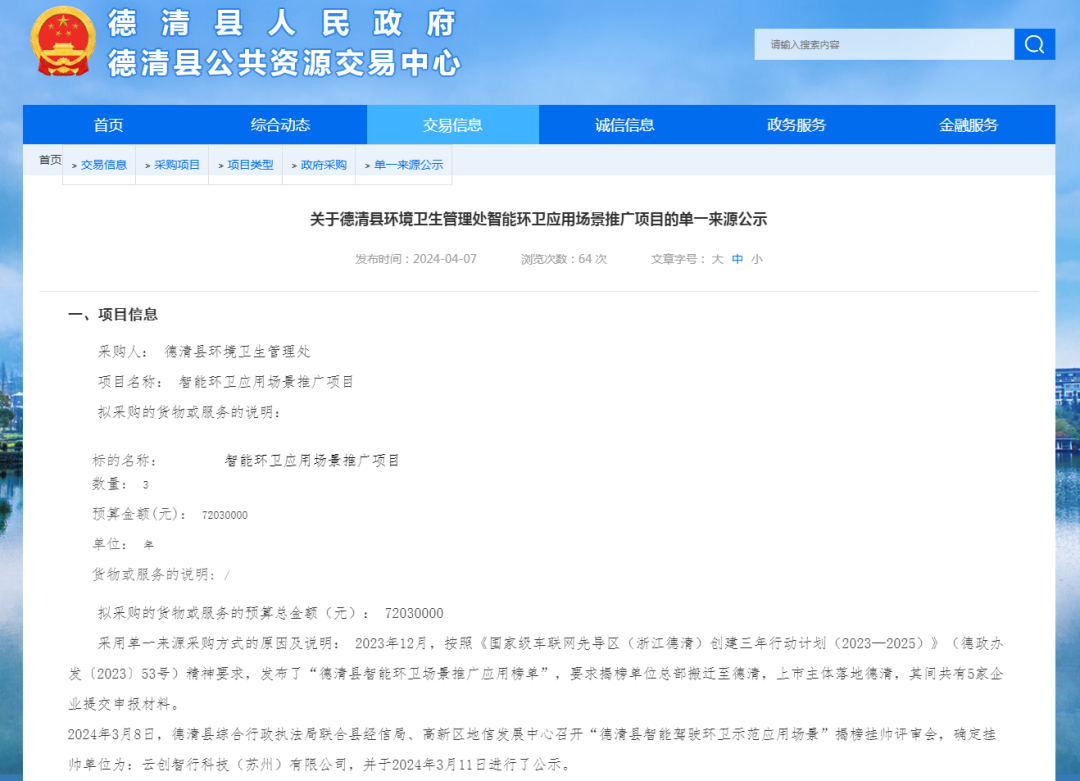This screenshot has height=781, width=1080.
Task: Click the magnifier search button
Action: pos(1034,44)
